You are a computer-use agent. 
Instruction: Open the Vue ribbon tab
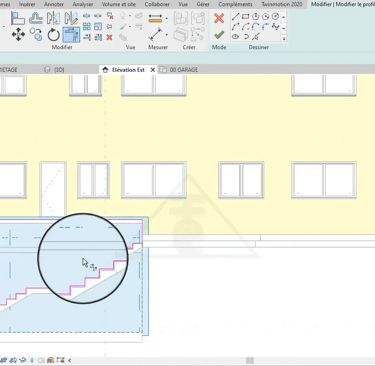pos(183,4)
